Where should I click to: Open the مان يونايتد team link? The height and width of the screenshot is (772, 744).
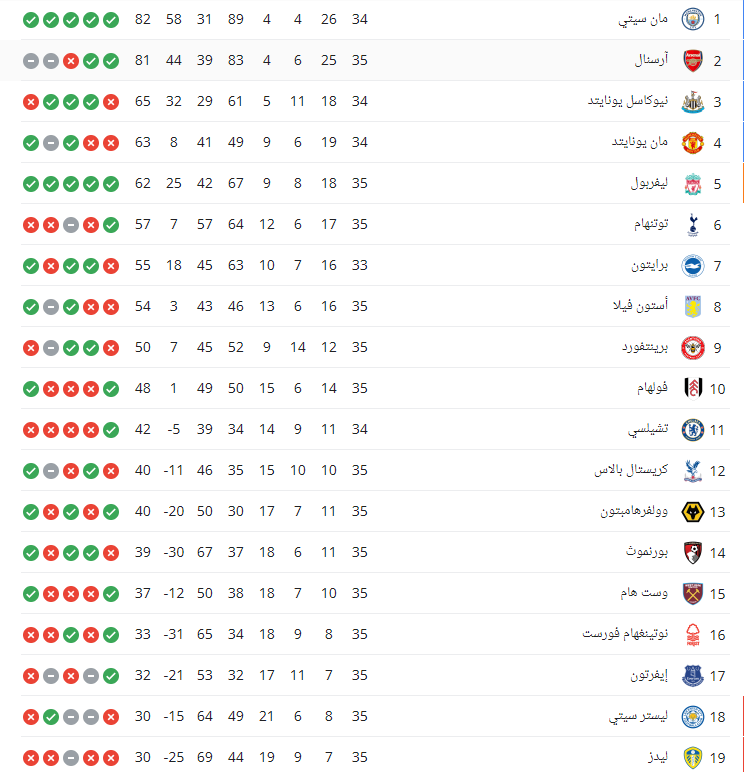tap(639, 142)
